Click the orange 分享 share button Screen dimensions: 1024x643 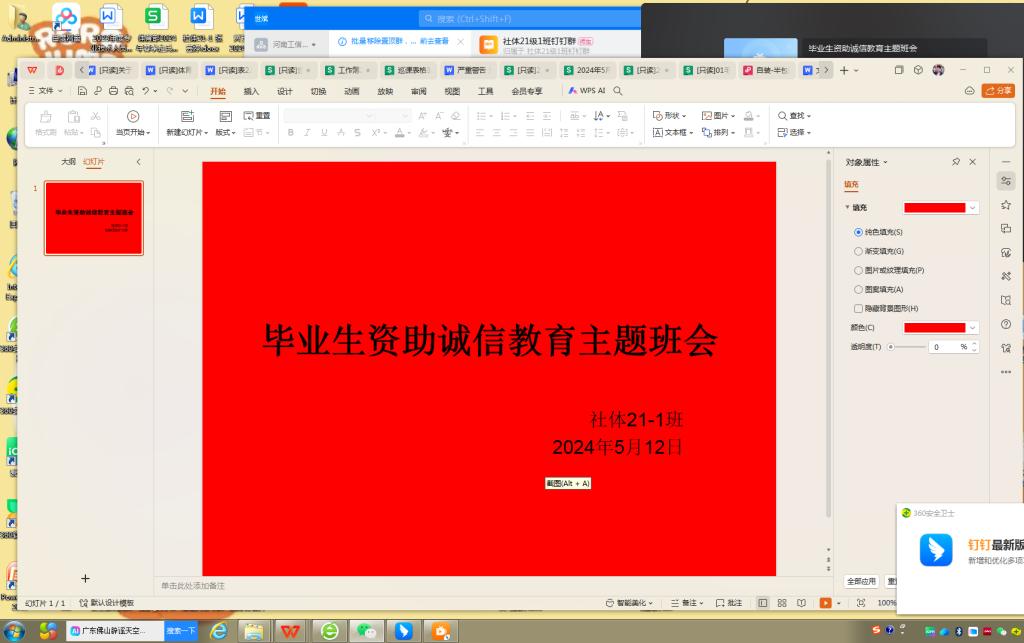[998, 91]
